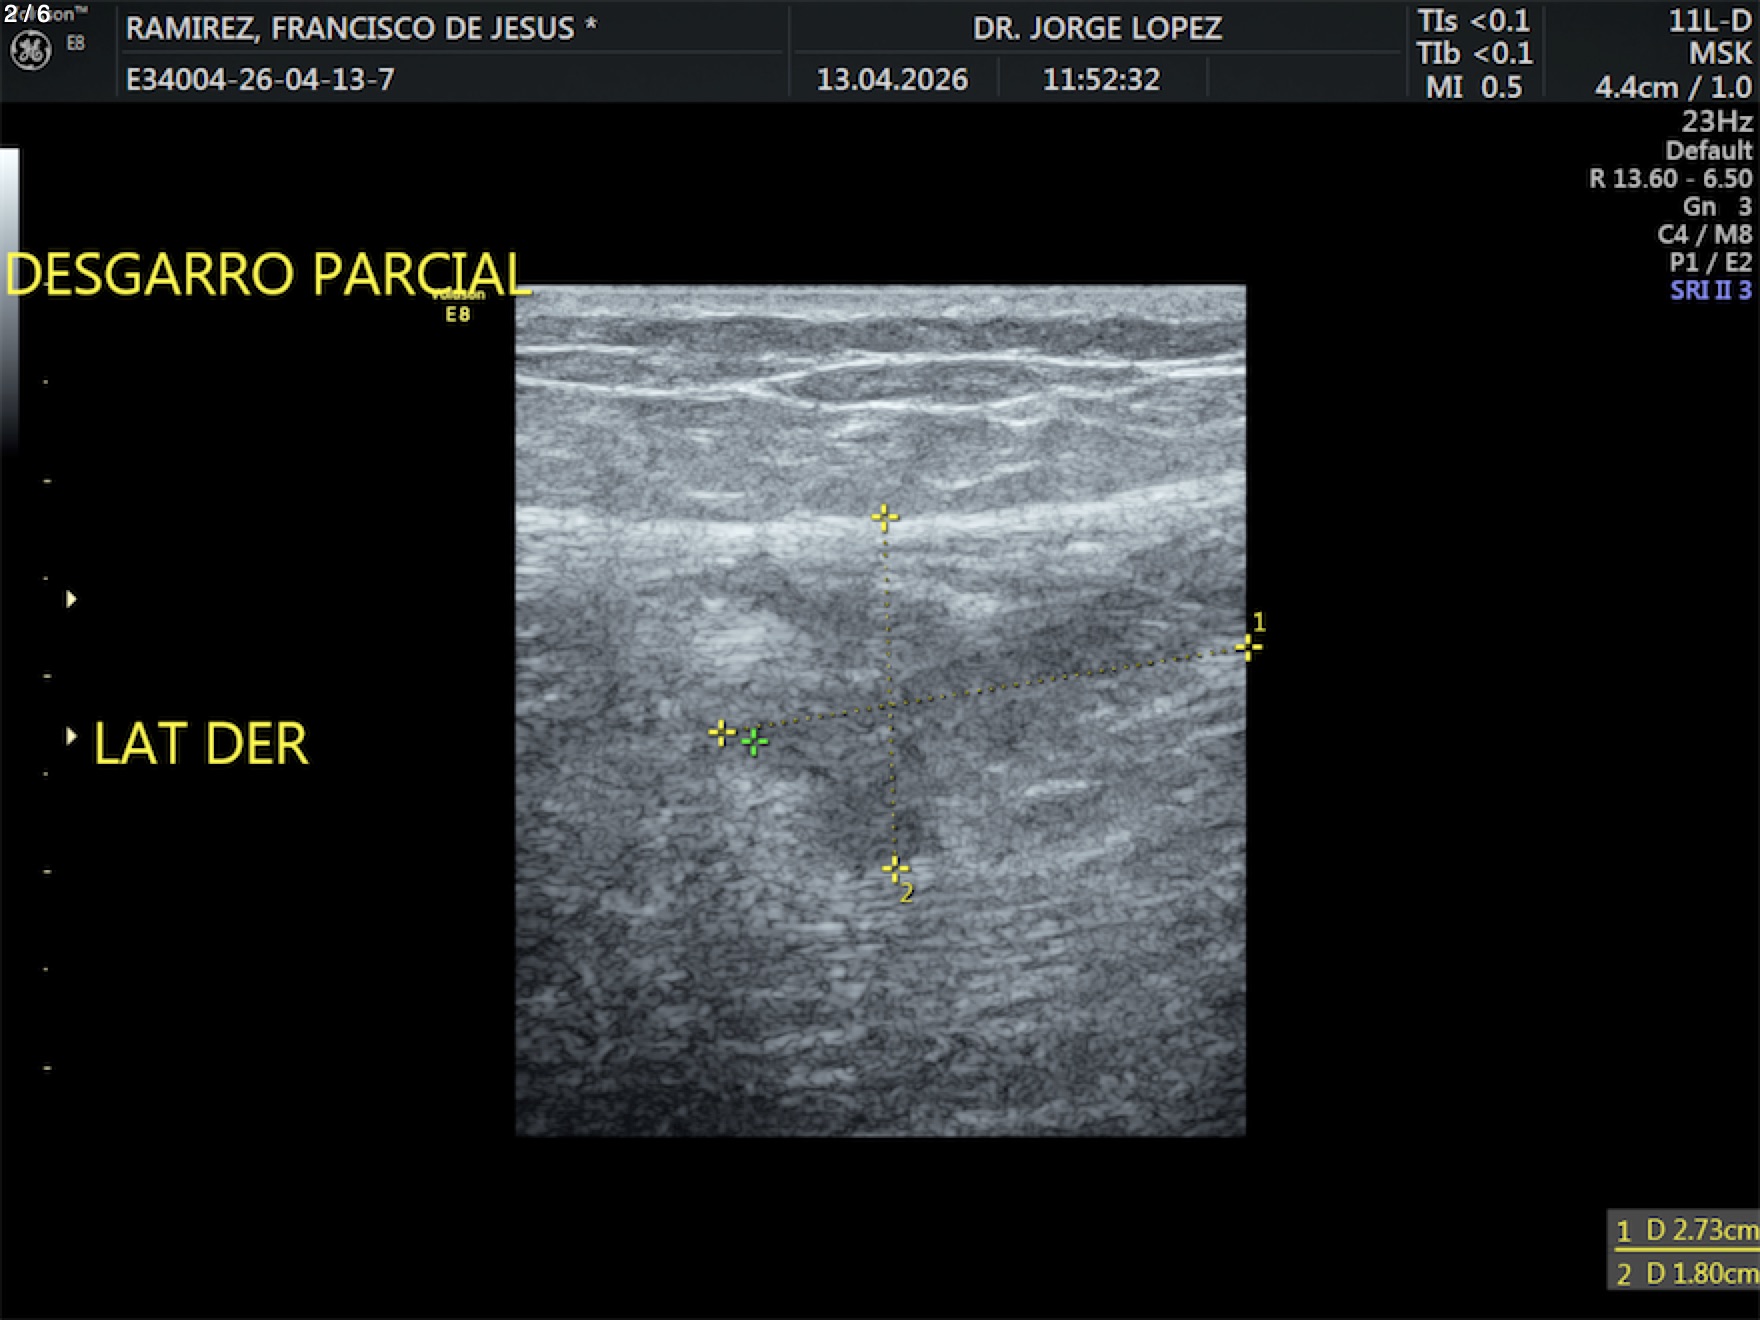Click the focal zone arrow beside LAT DER
Viewport: 1760px width, 1320px height.
71,737
